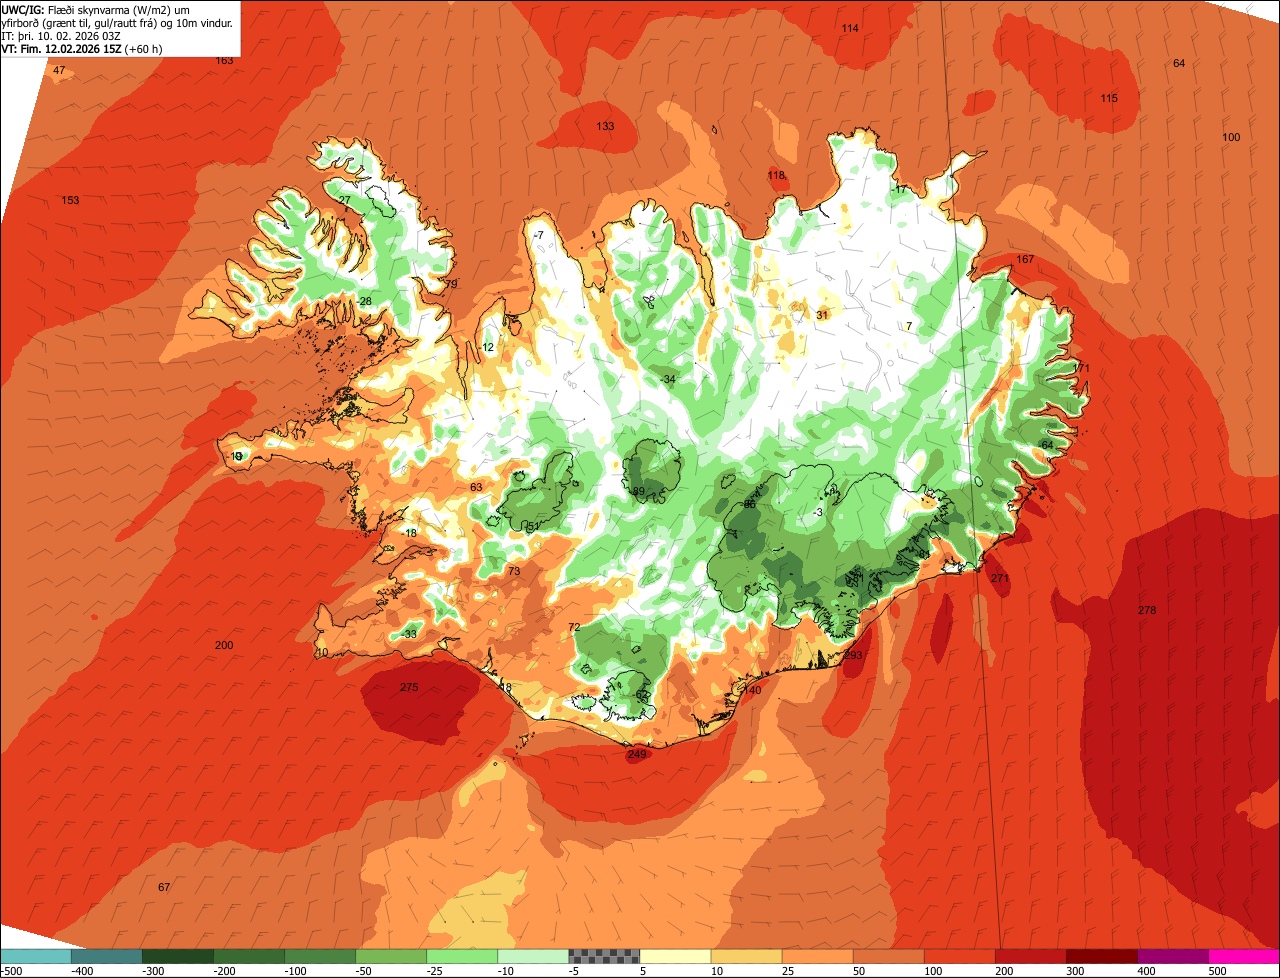Viewport: 1280px width, 978px height.
Task: Click the map value 171 on the east coast
Action: tap(1081, 368)
